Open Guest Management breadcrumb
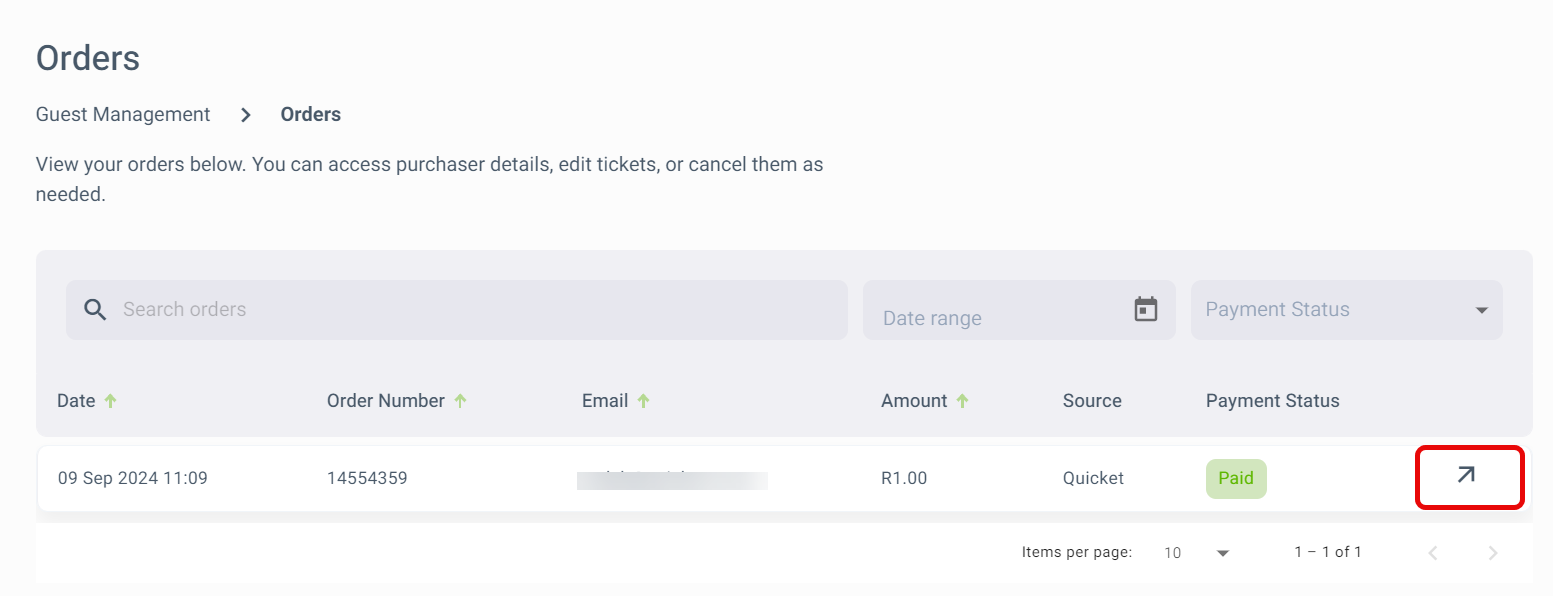 coord(123,114)
